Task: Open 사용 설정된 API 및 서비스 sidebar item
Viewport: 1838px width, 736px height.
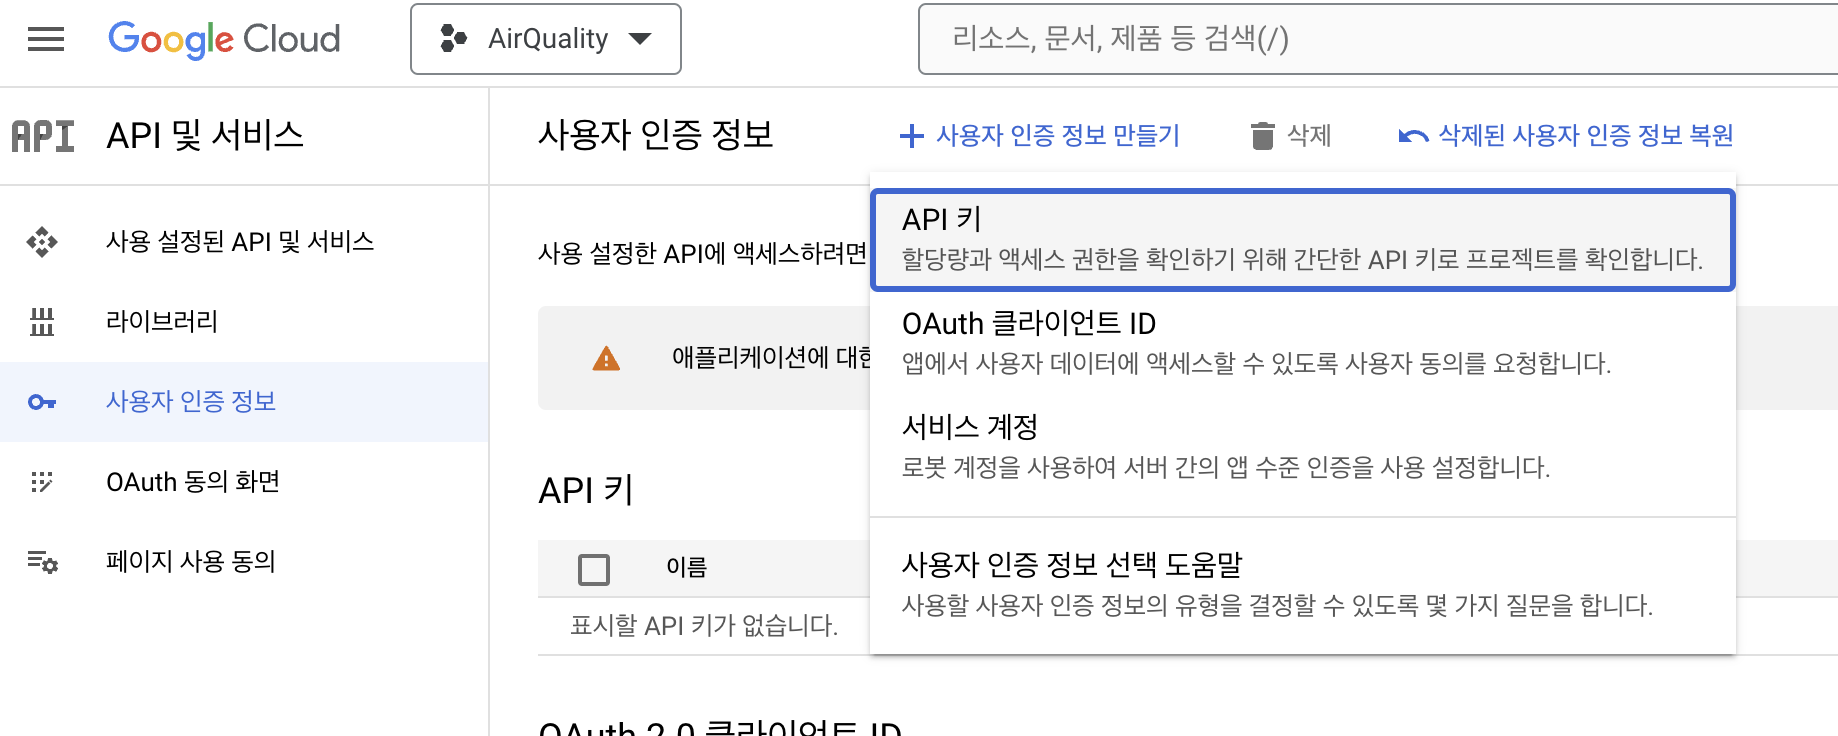Action: click(x=244, y=242)
